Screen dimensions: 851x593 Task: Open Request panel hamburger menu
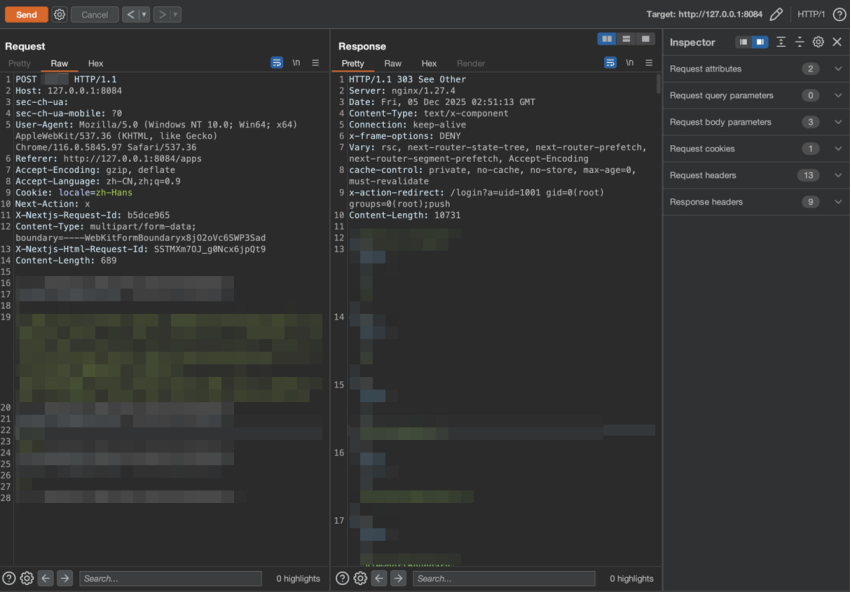[x=315, y=63]
